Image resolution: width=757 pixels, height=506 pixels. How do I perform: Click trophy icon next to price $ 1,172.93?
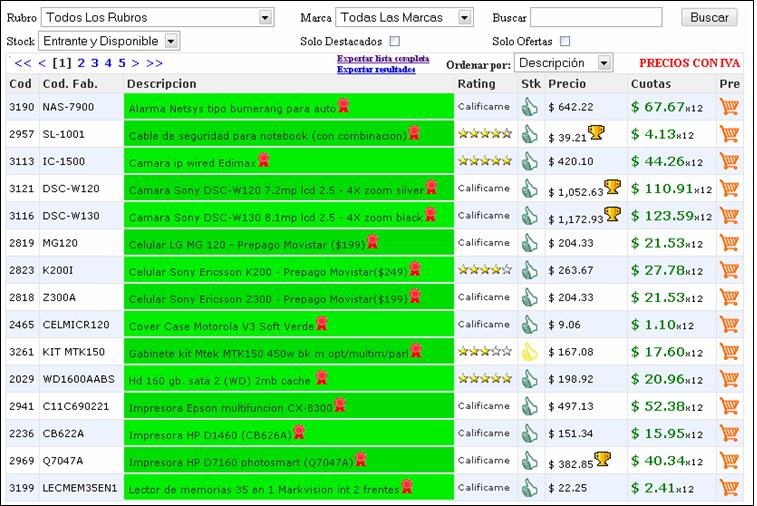pyautogui.click(x=613, y=213)
